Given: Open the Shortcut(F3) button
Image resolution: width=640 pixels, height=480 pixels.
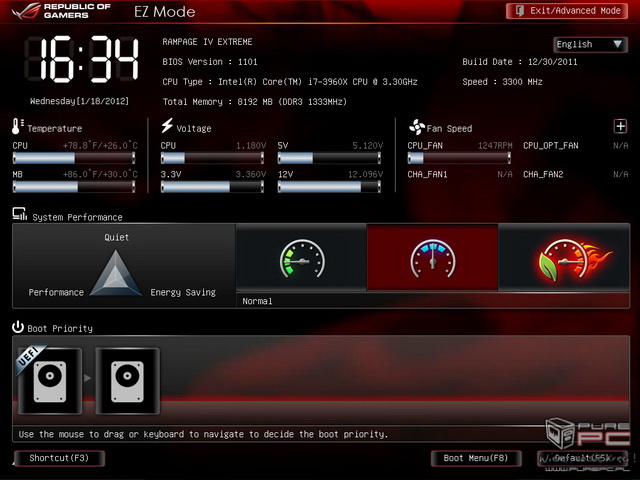Looking at the screenshot, I should point(59,458).
